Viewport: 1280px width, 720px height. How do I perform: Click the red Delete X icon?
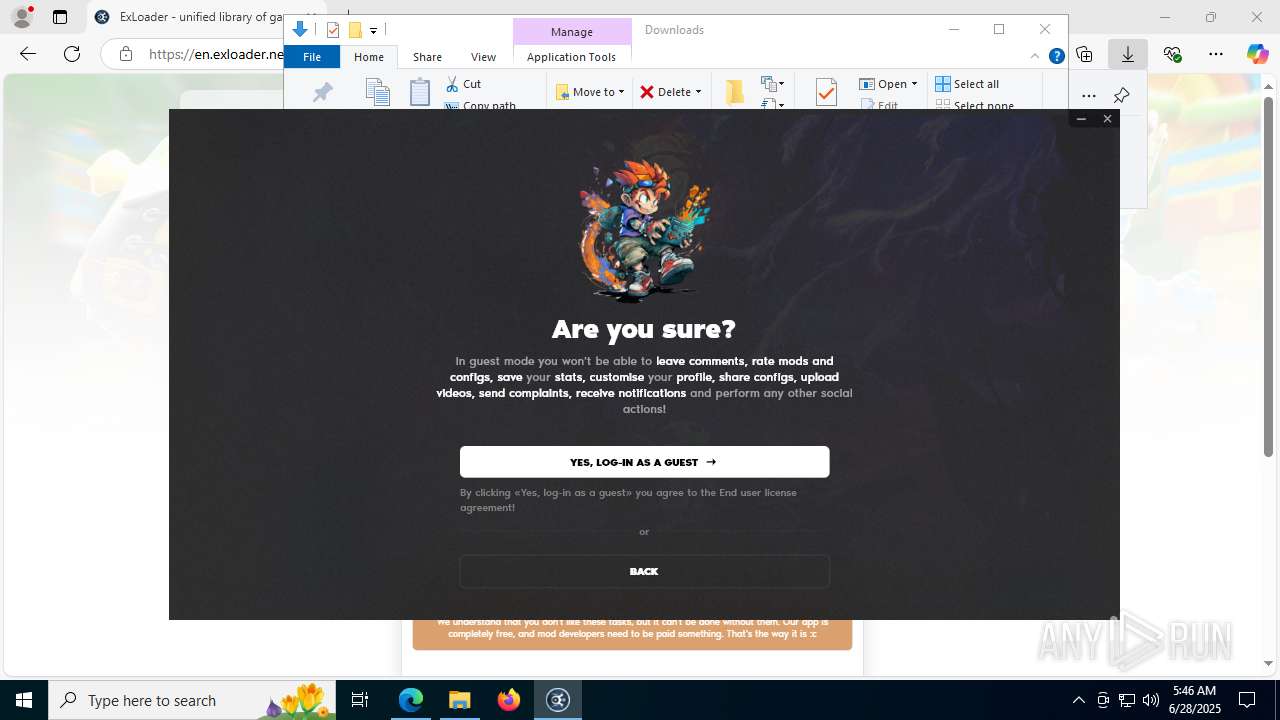point(647,92)
